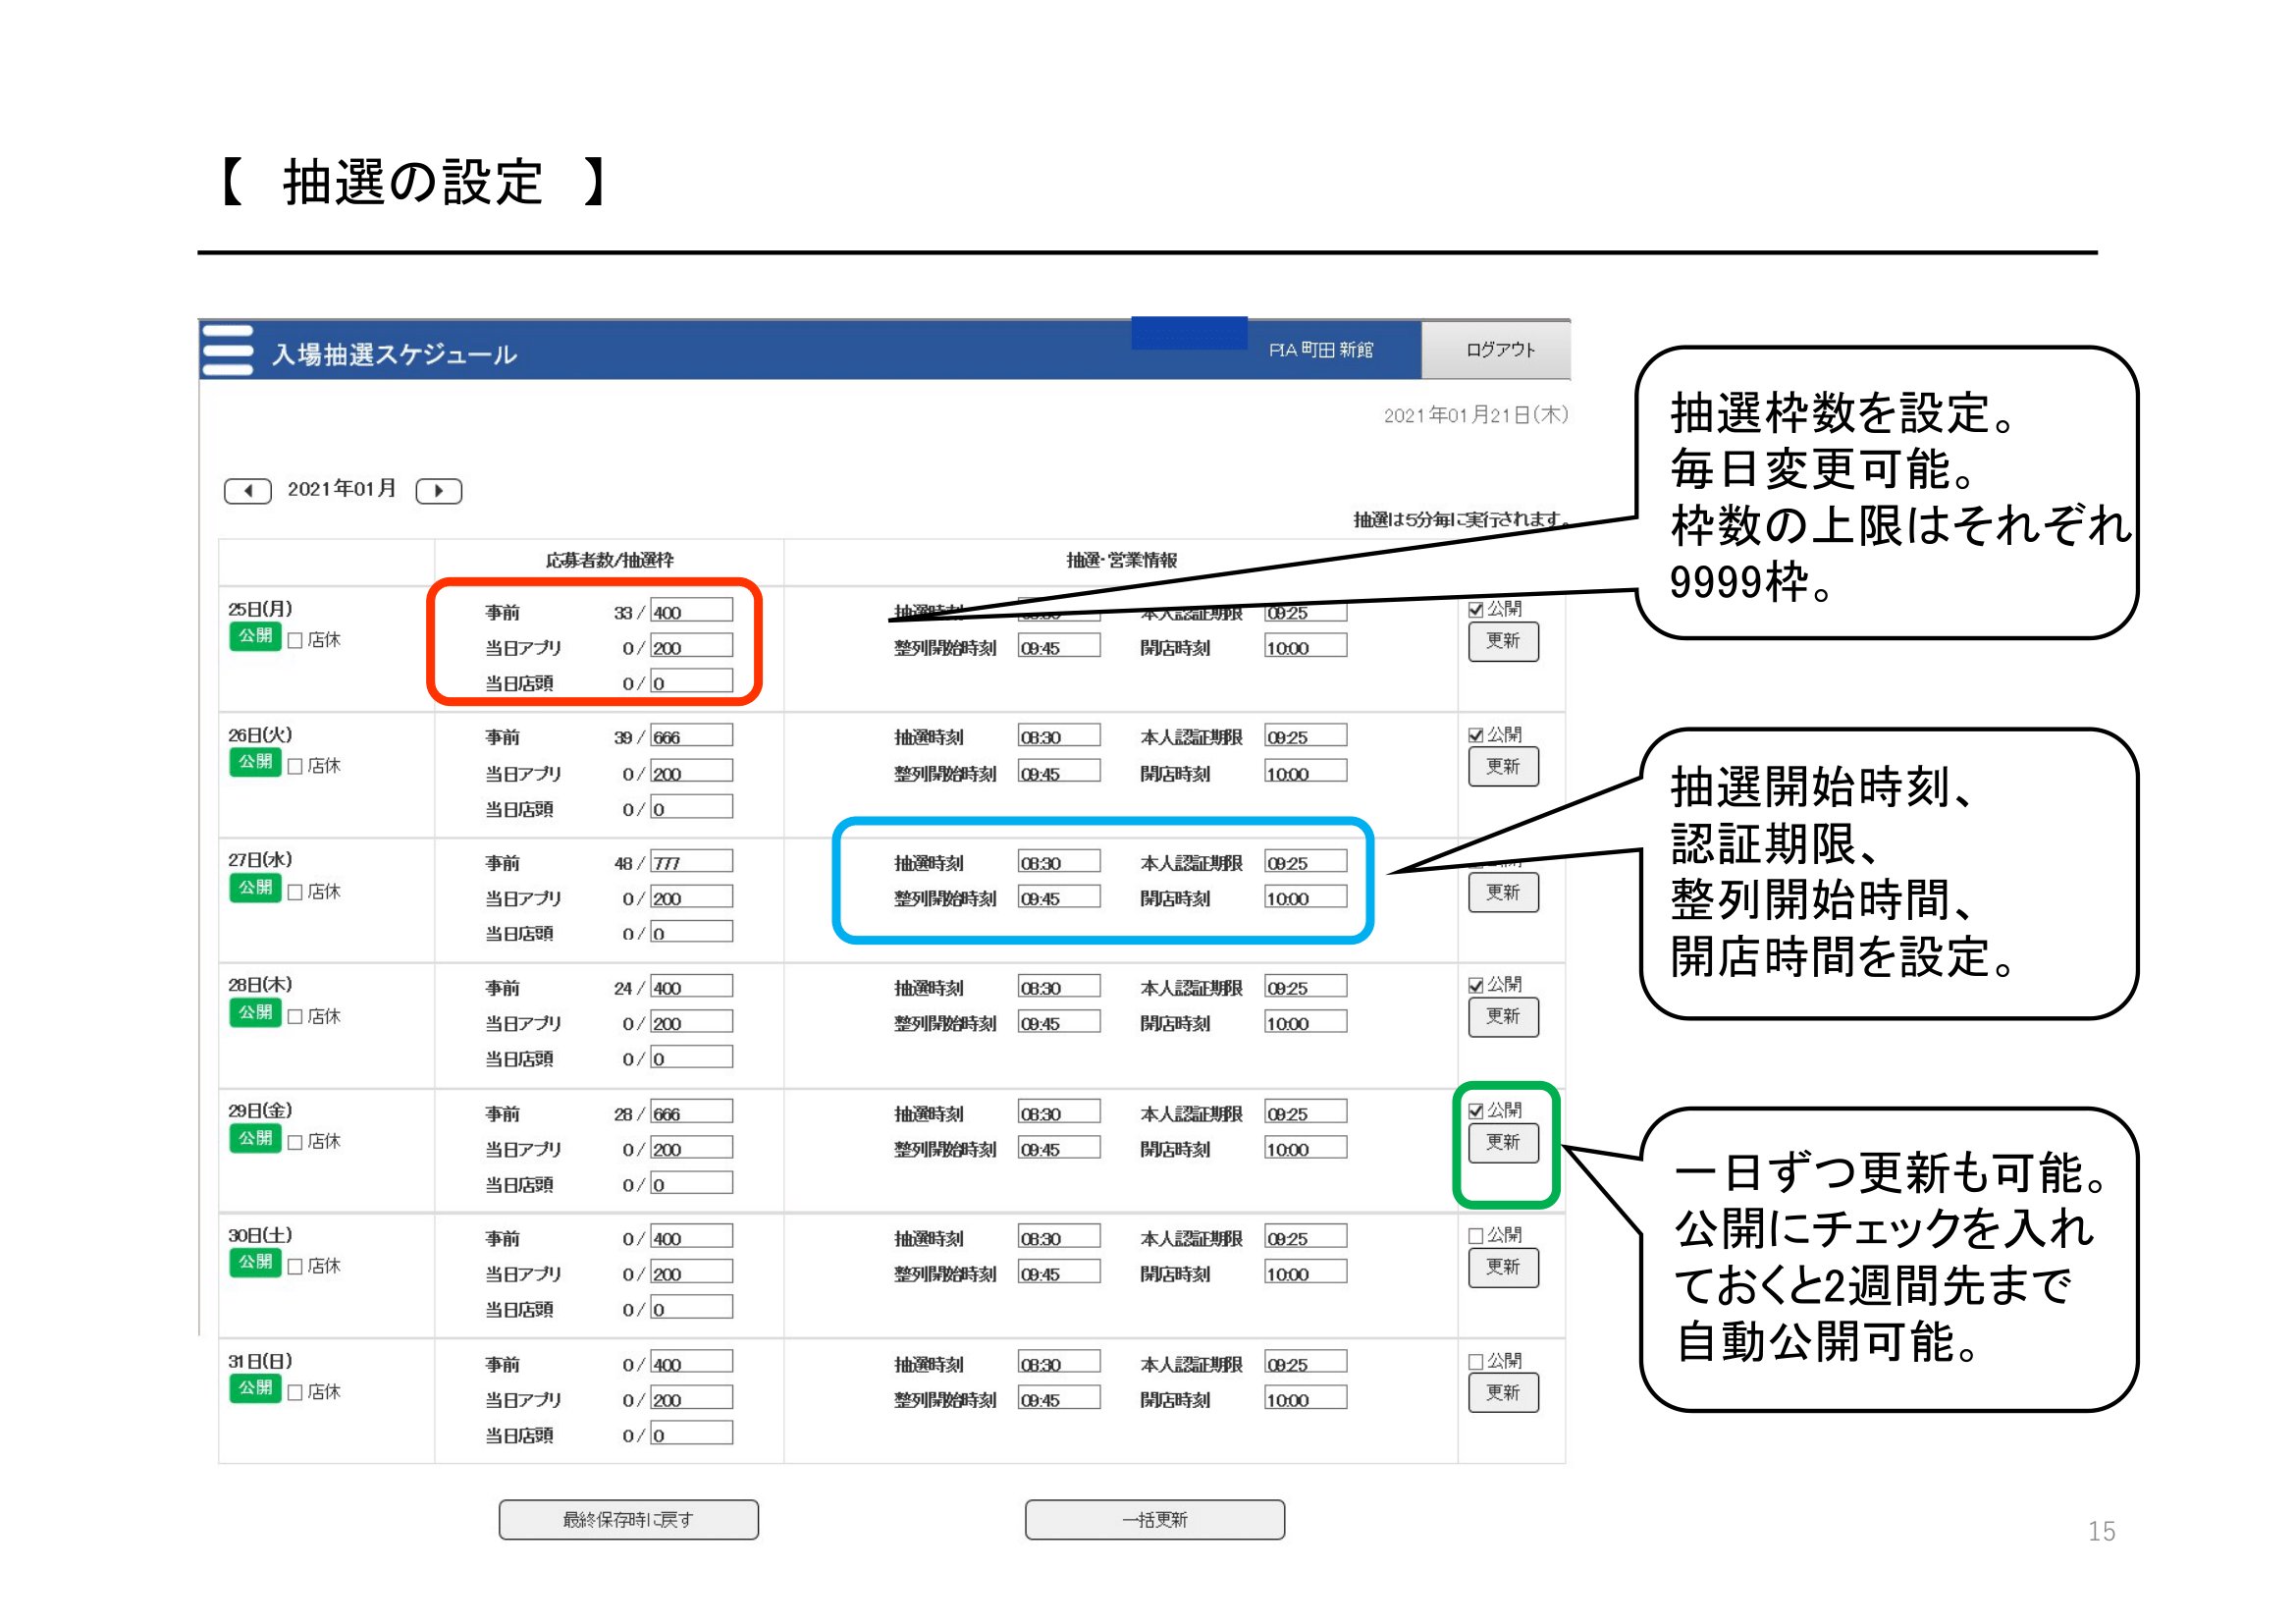Click green 公開 badge on 25日(月)

click(255, 636)
